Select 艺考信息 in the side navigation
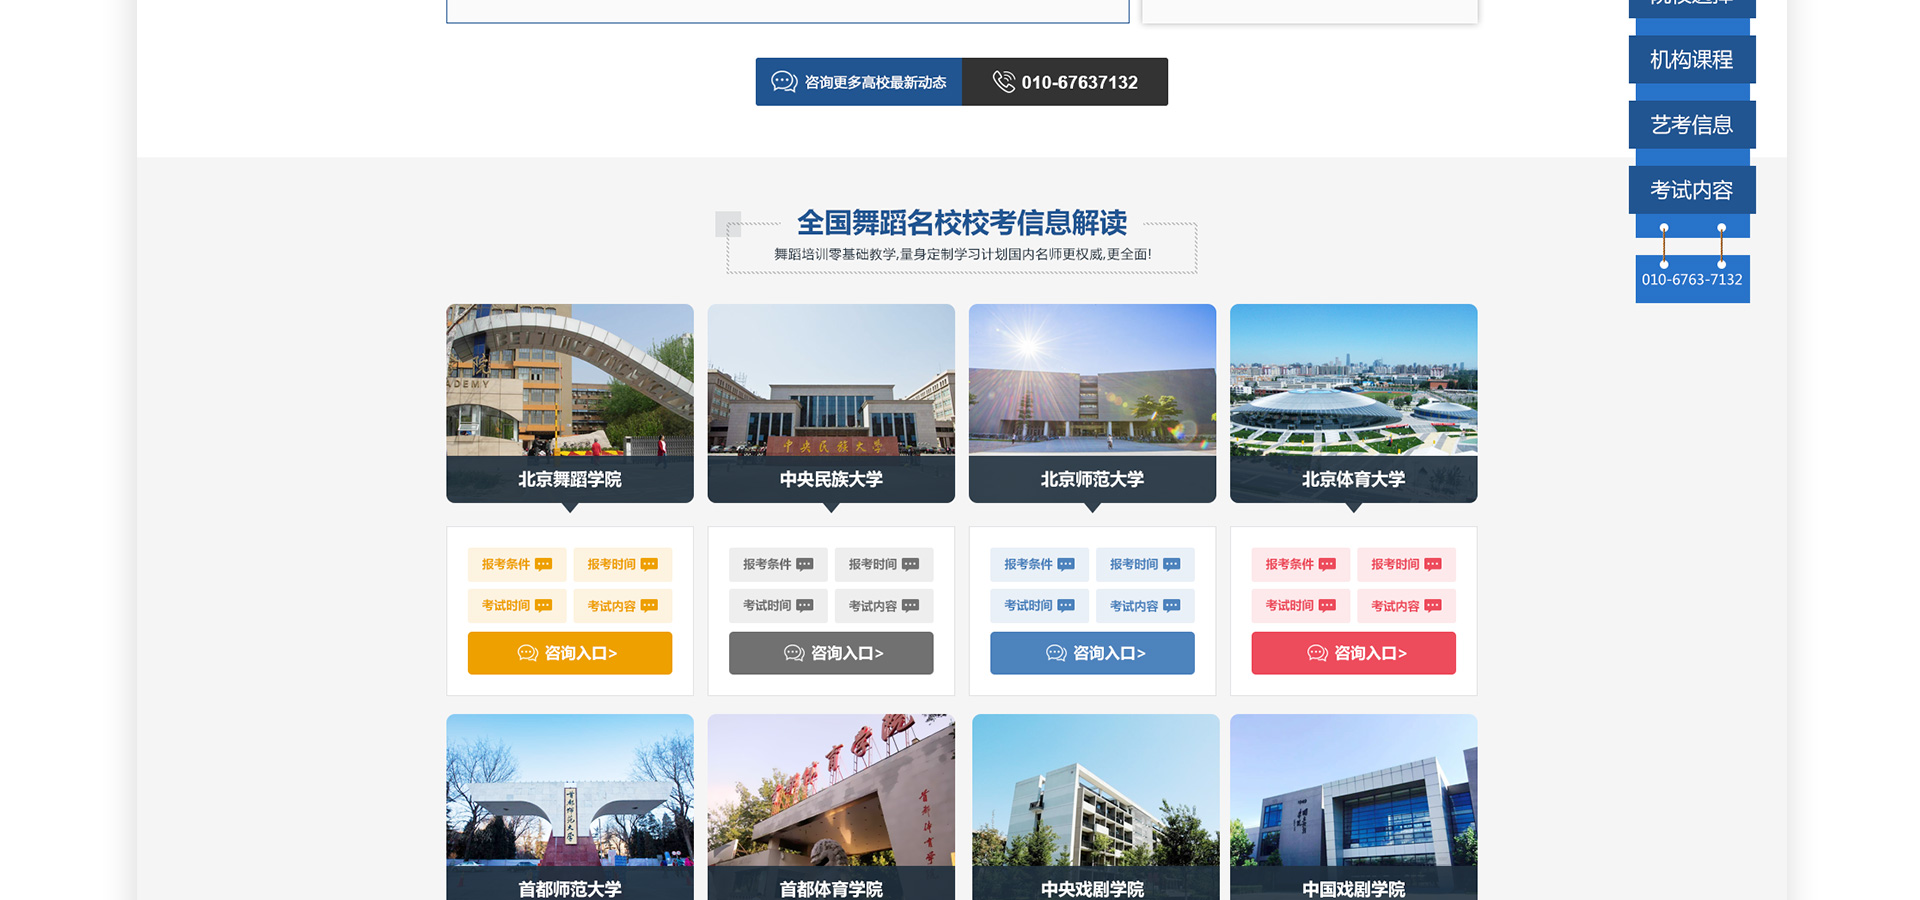 click(x=1691, y=125)
